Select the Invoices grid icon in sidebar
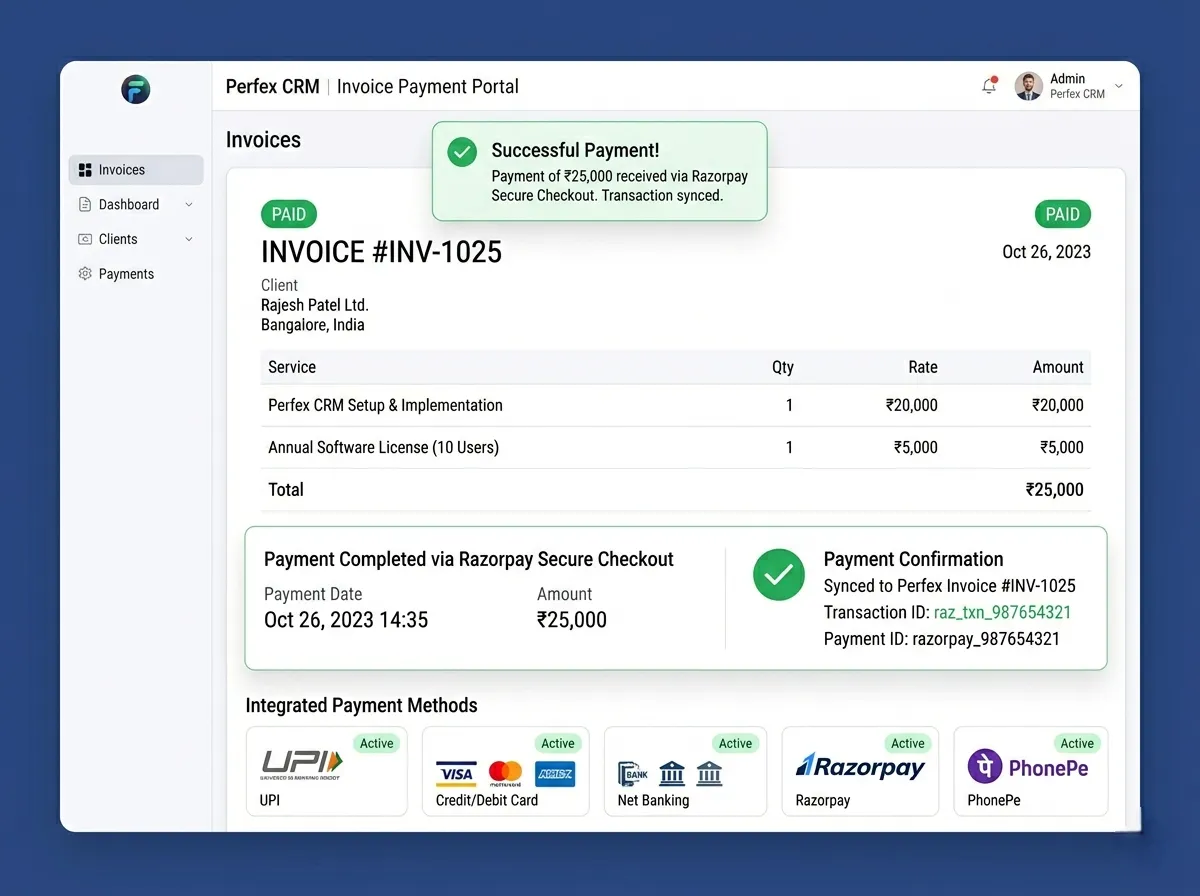 [x=85, y=169]
